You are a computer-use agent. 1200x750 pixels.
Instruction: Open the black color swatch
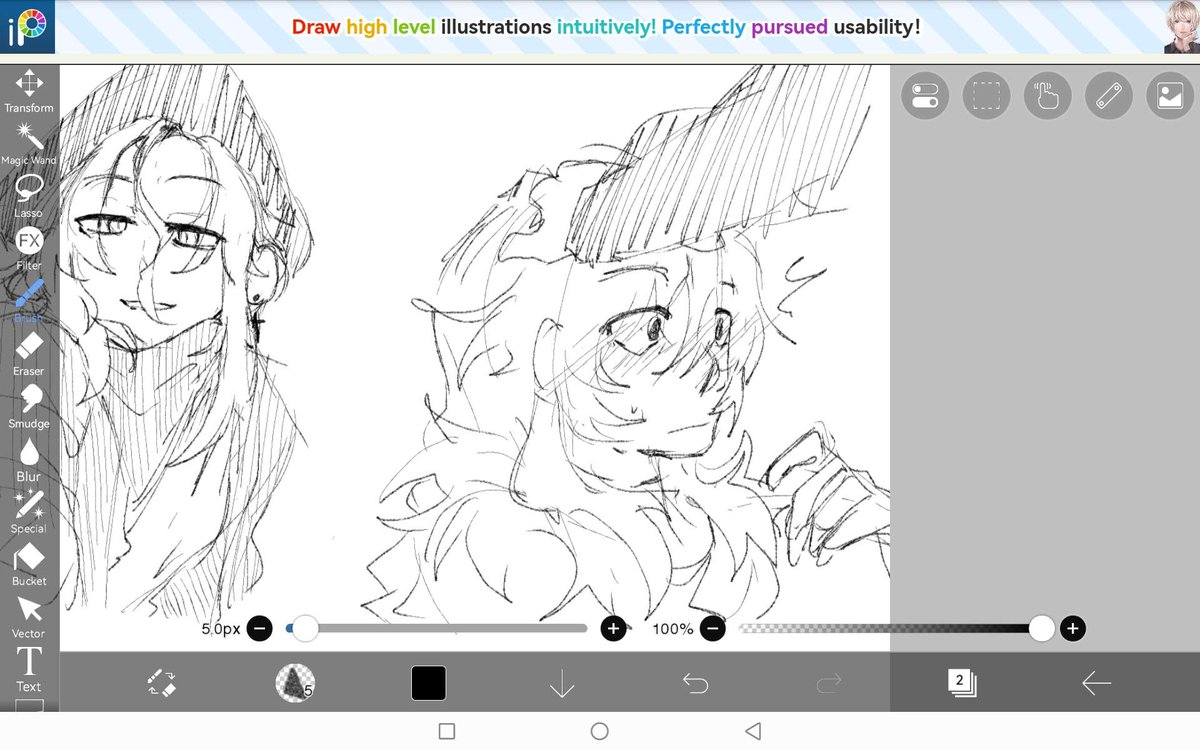[429, 683]
